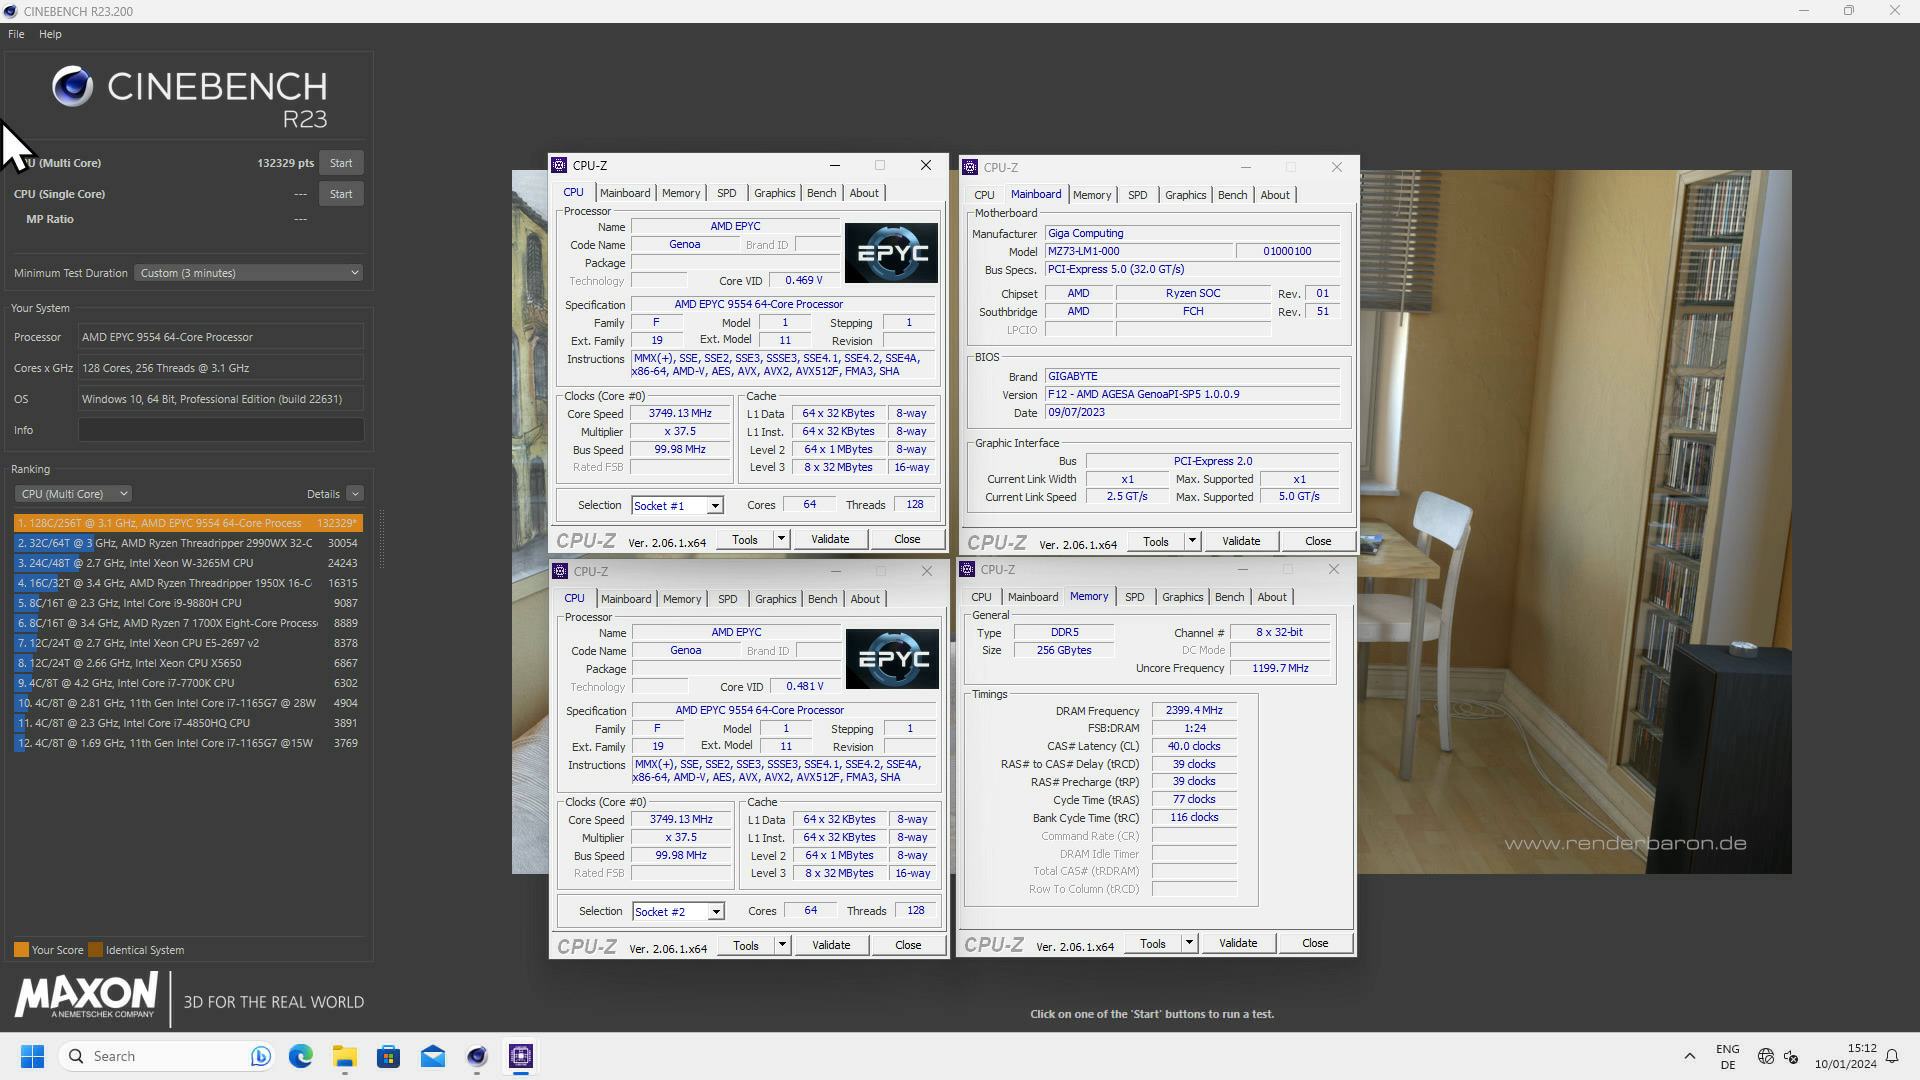This screenshot has height=1080, width=1920.
Task: Click the Cinebench taskbar icon
Action: click(x=477, y=1056)
